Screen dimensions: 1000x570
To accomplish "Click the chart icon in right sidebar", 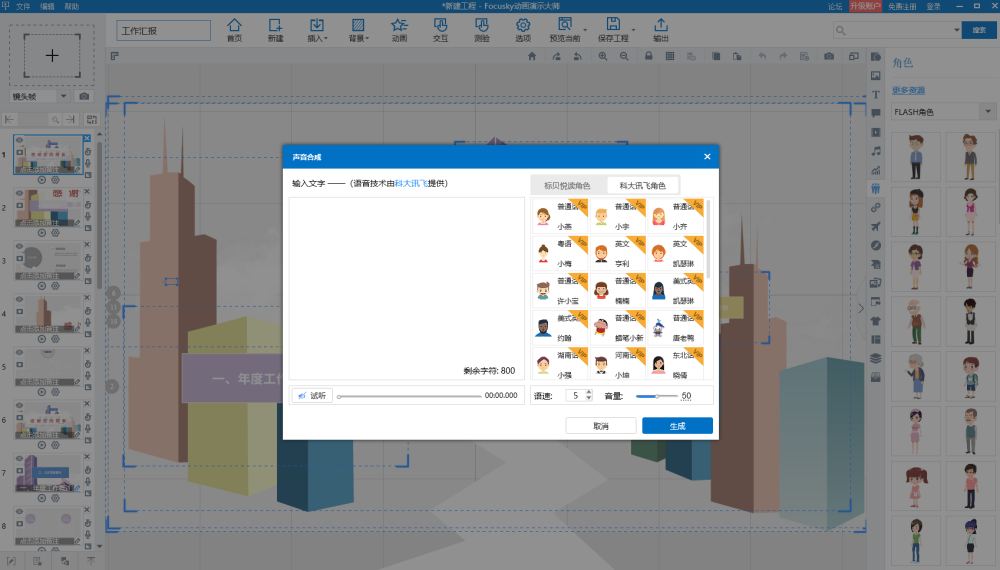I will click(876, 170).
